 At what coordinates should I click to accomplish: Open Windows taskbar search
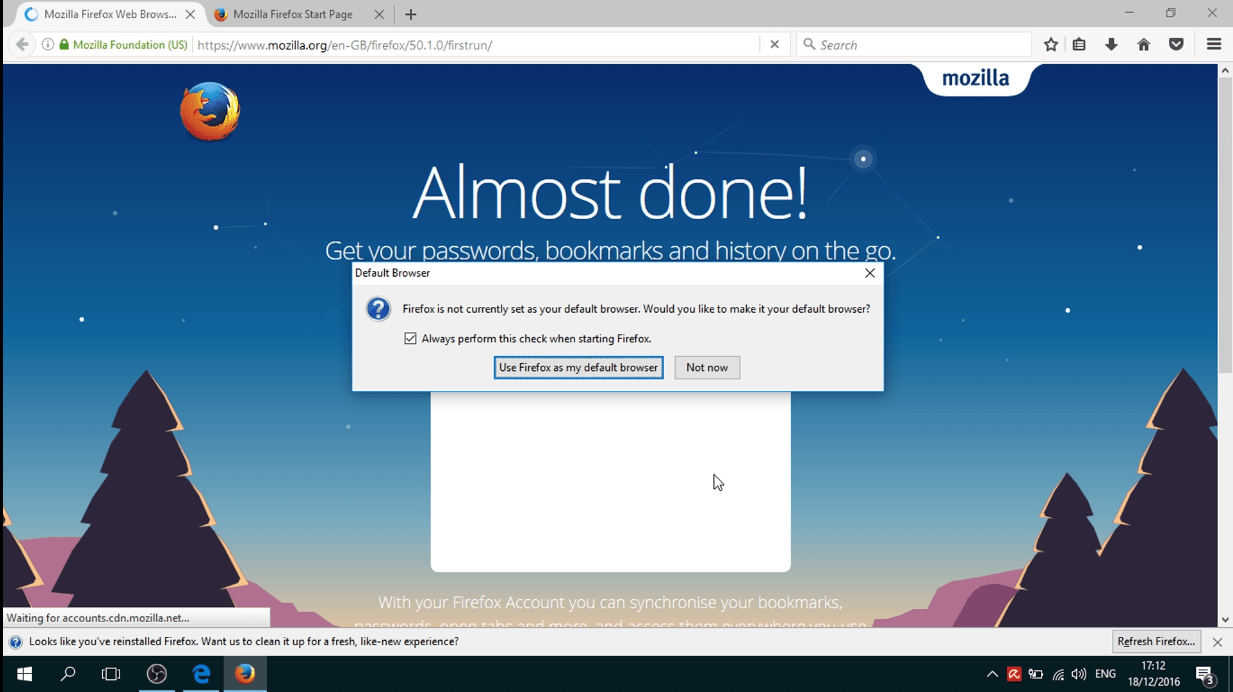[x=68, y=674]
